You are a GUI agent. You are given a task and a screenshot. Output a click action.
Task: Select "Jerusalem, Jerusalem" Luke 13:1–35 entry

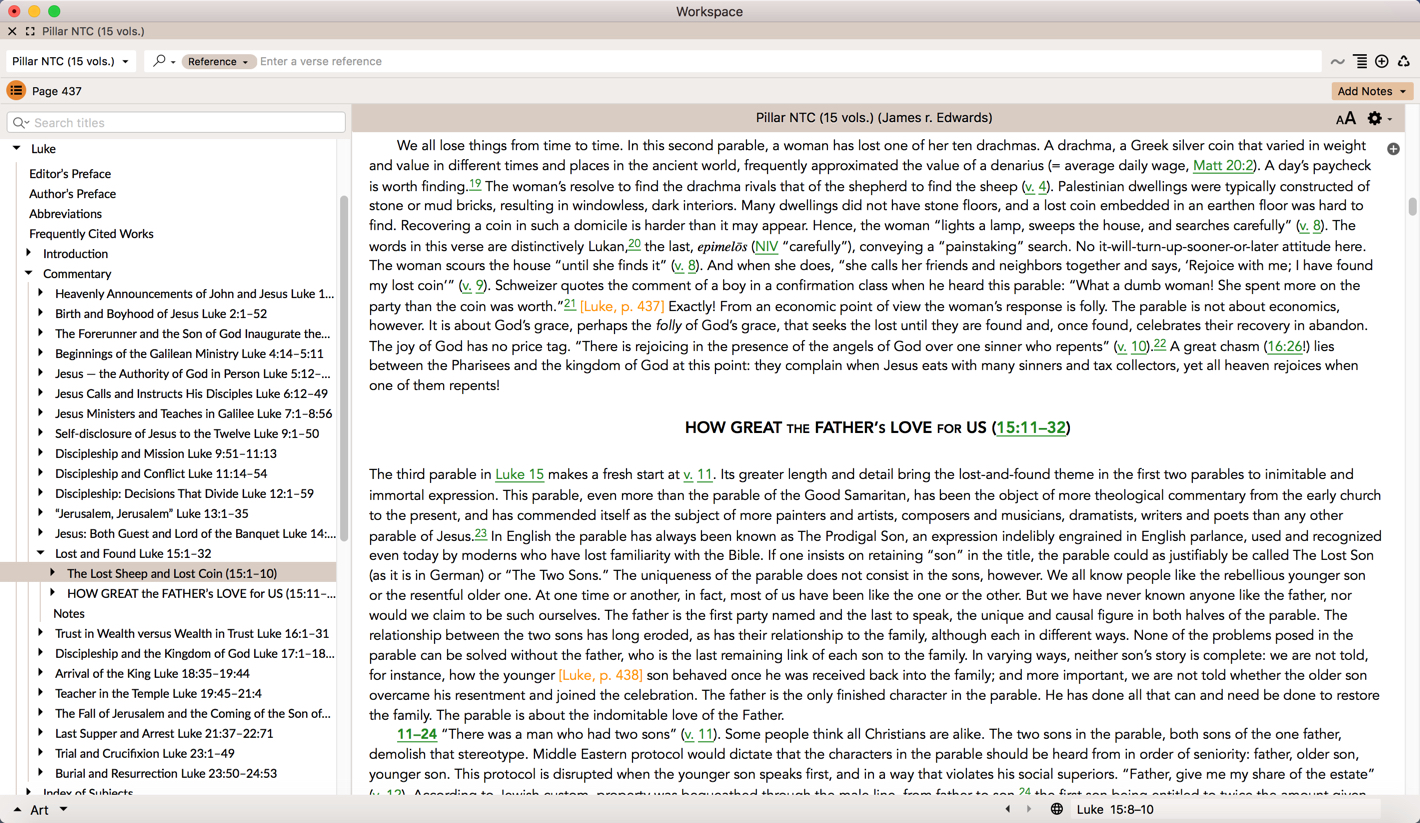tap(152, 514)
